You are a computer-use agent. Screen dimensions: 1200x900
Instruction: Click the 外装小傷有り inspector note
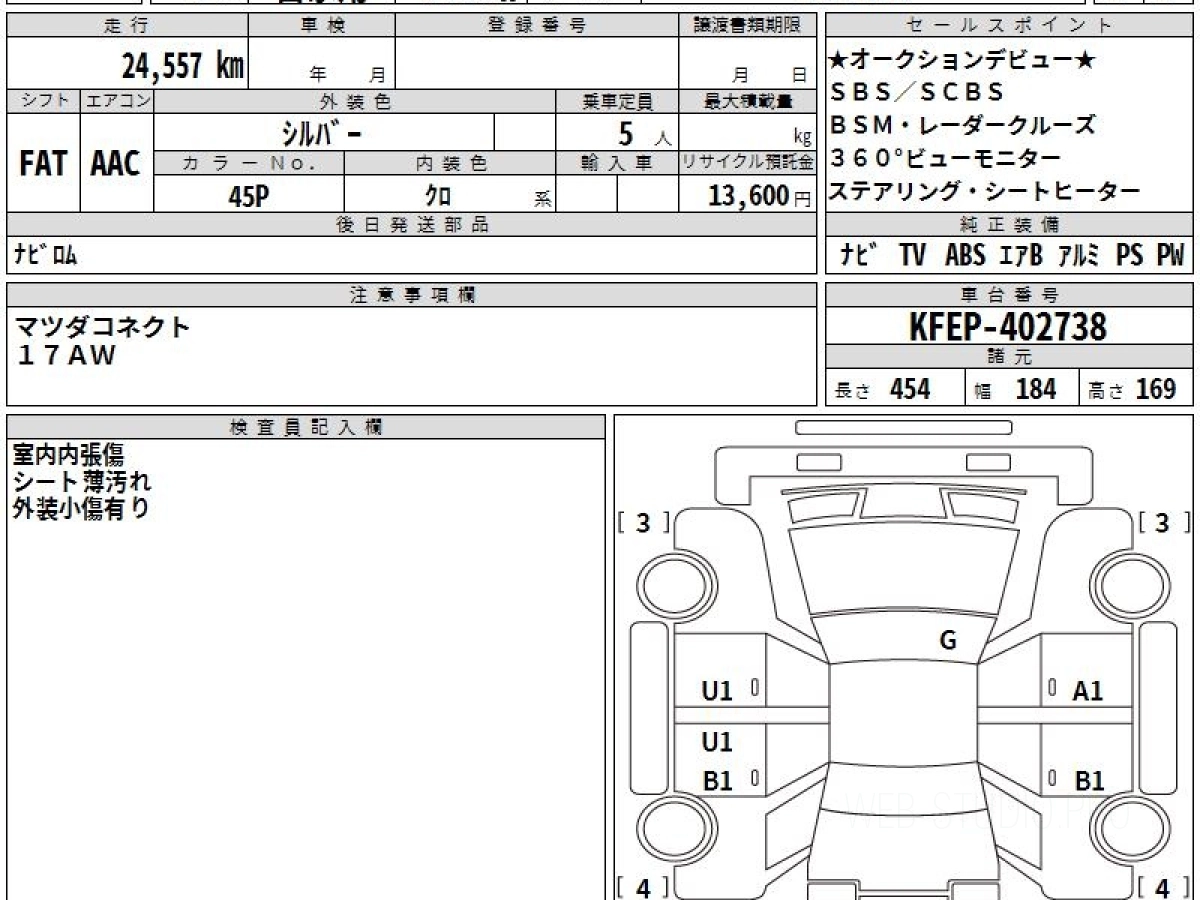tap(82, 508)
